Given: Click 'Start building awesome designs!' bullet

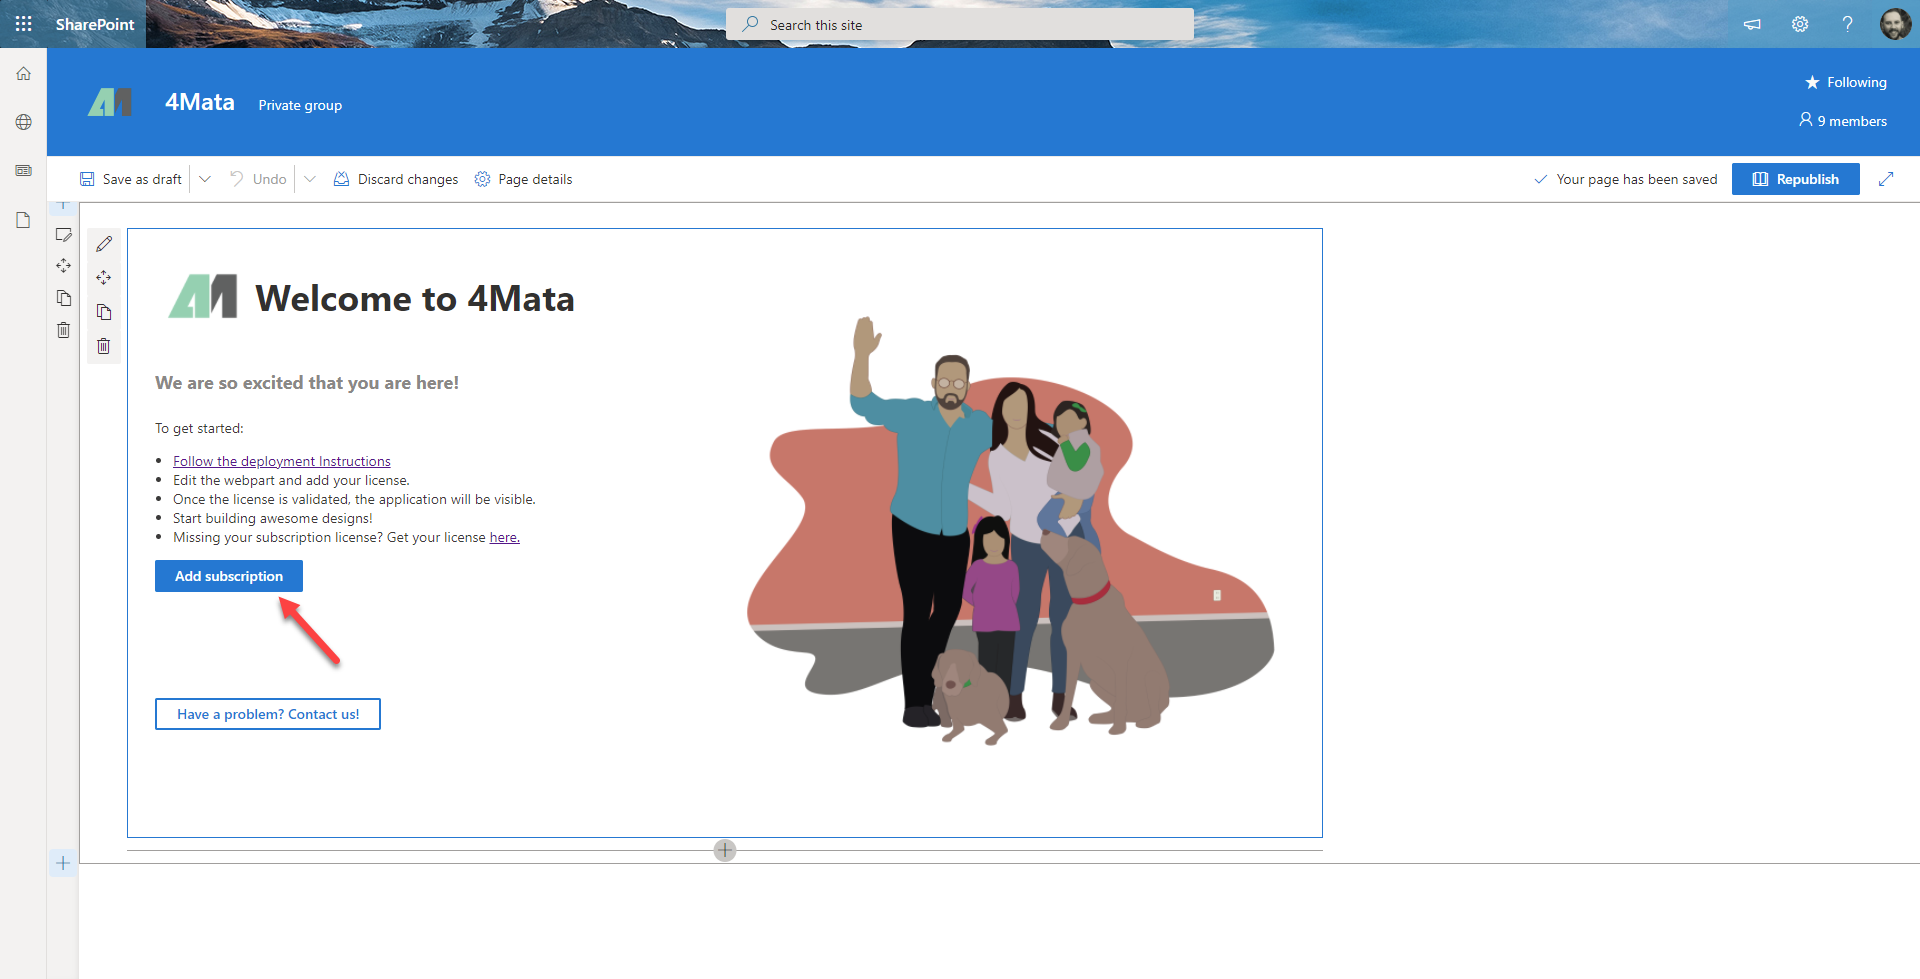Looking at the screenshot, I should [272, 518].
